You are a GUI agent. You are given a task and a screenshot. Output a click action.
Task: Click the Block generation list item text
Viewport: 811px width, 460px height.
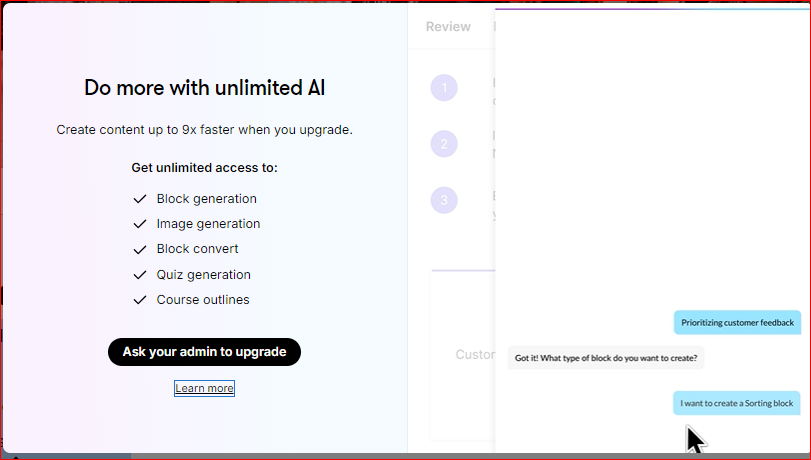pyautogui.click(x=207, y=199)
